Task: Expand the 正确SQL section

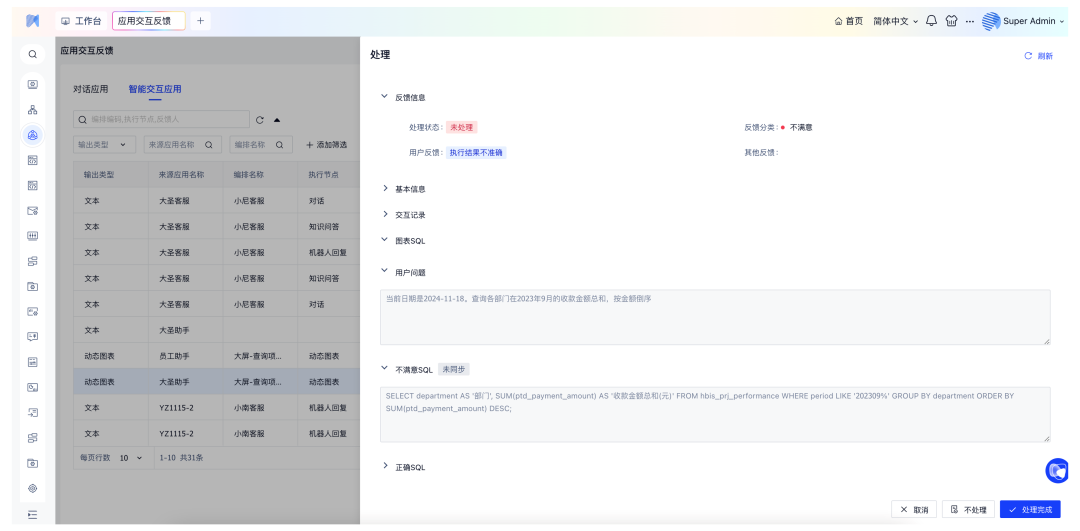Action: point(385,467)
